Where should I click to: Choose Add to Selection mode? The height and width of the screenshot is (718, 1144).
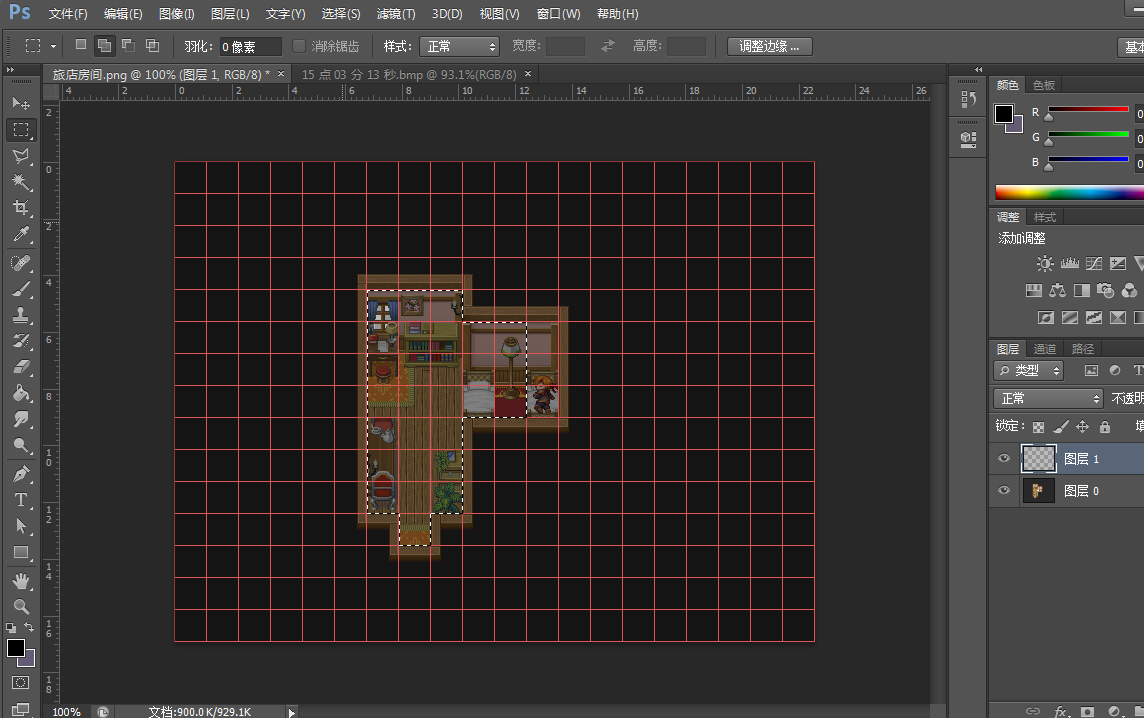point(105,45)
